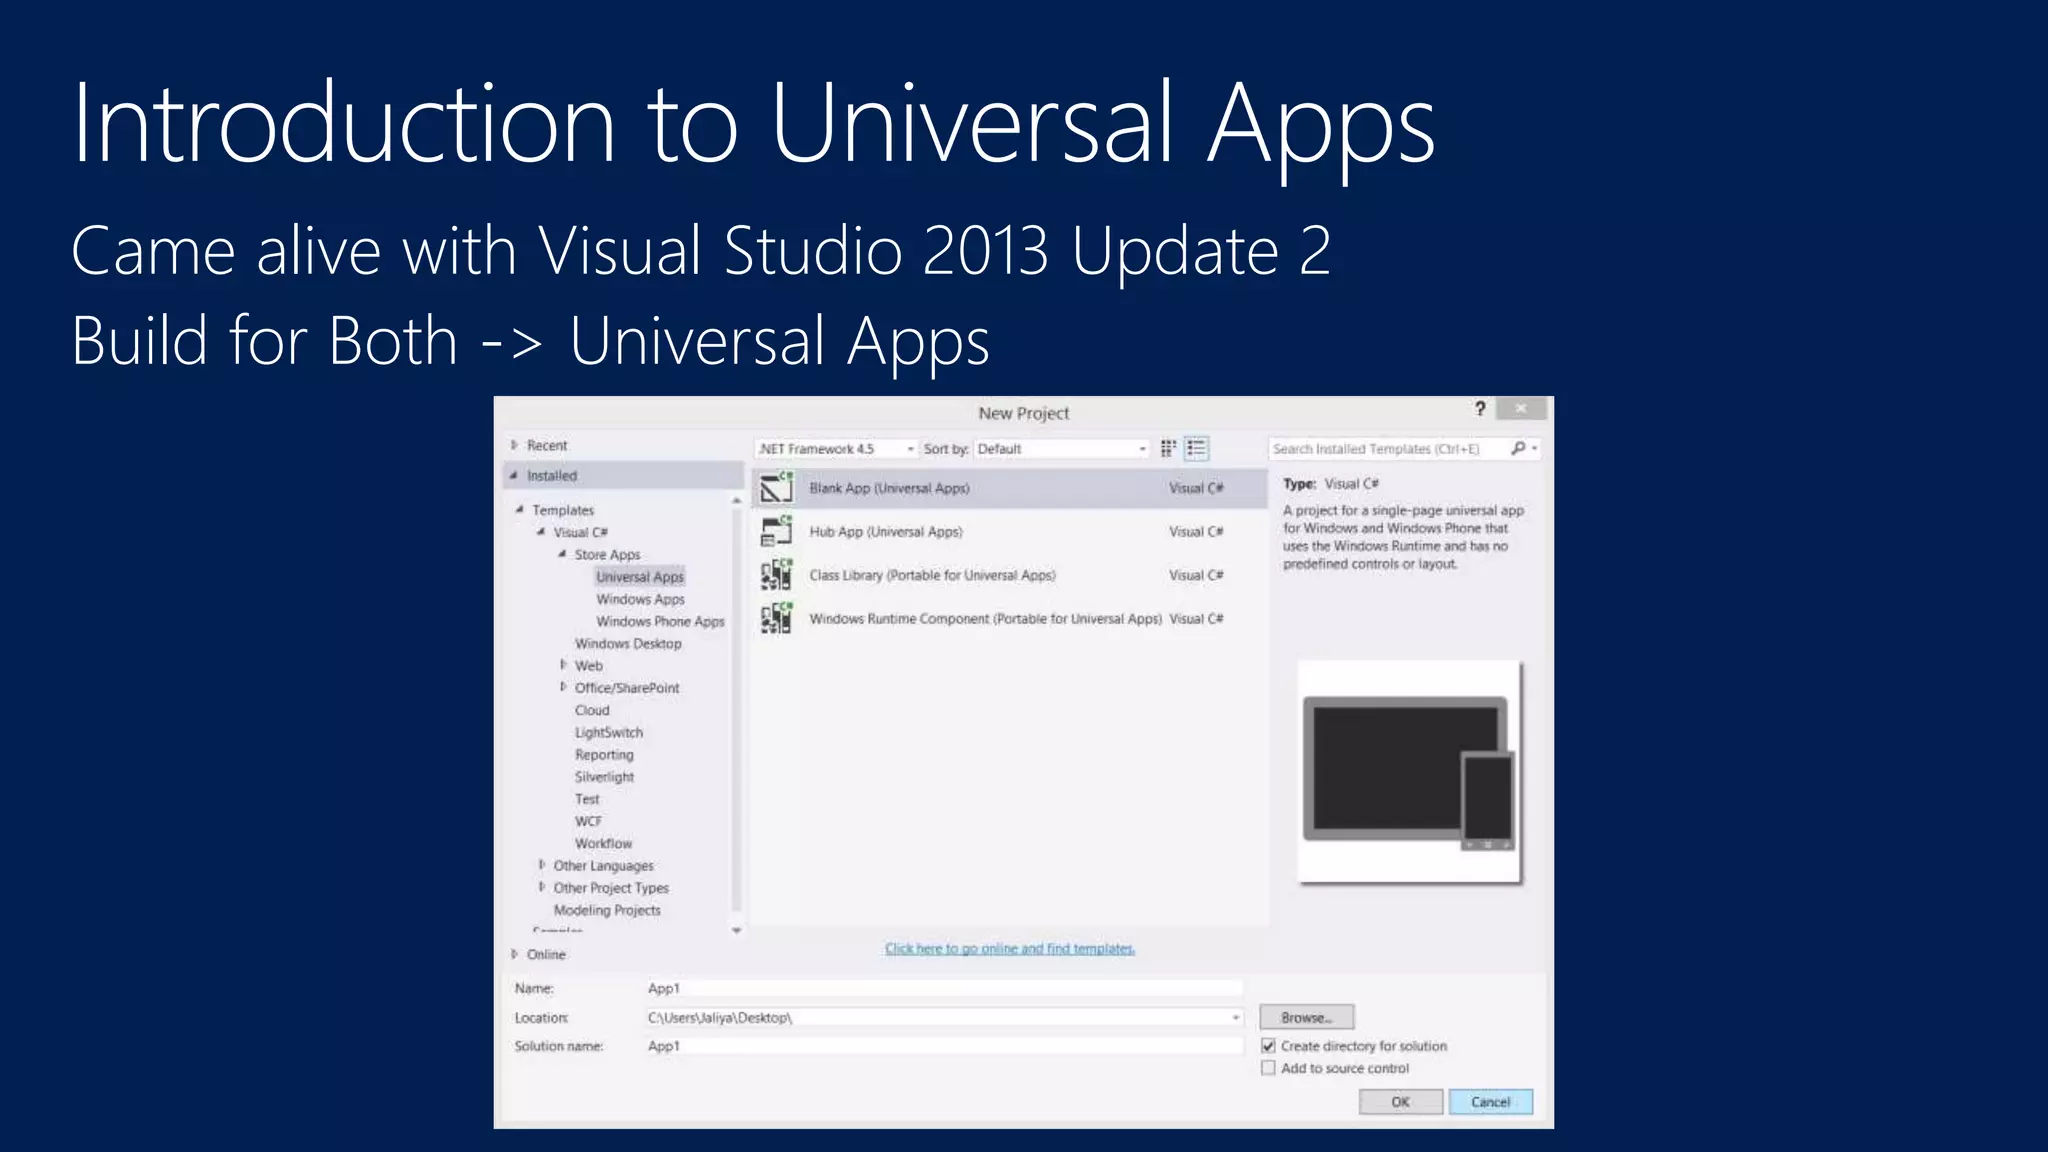Viewport: 2048px width, 1152px height.
Task: Select Hub App (Universal Apps) template icon
Action: click(x=777, y=531)
